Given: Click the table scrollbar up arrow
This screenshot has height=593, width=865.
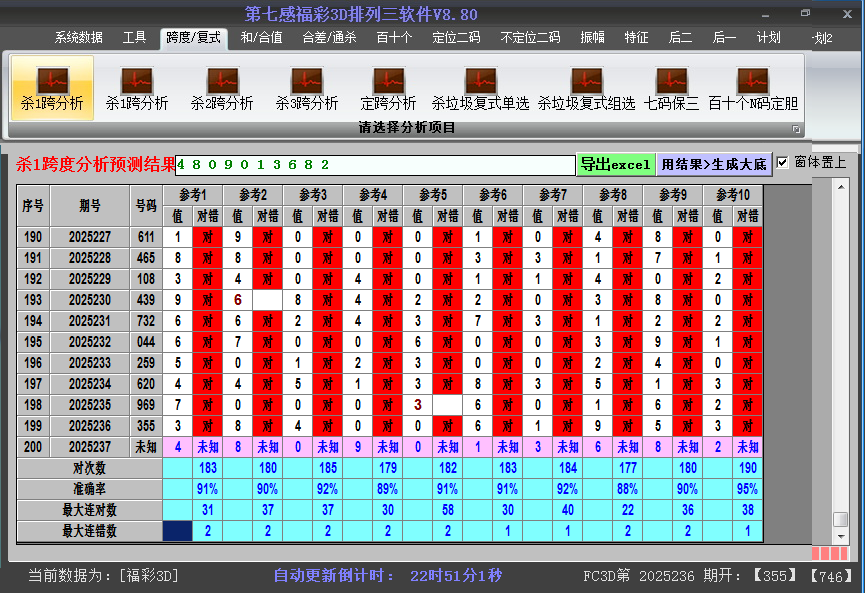Looking at the screenshot, I should [840, 188].
